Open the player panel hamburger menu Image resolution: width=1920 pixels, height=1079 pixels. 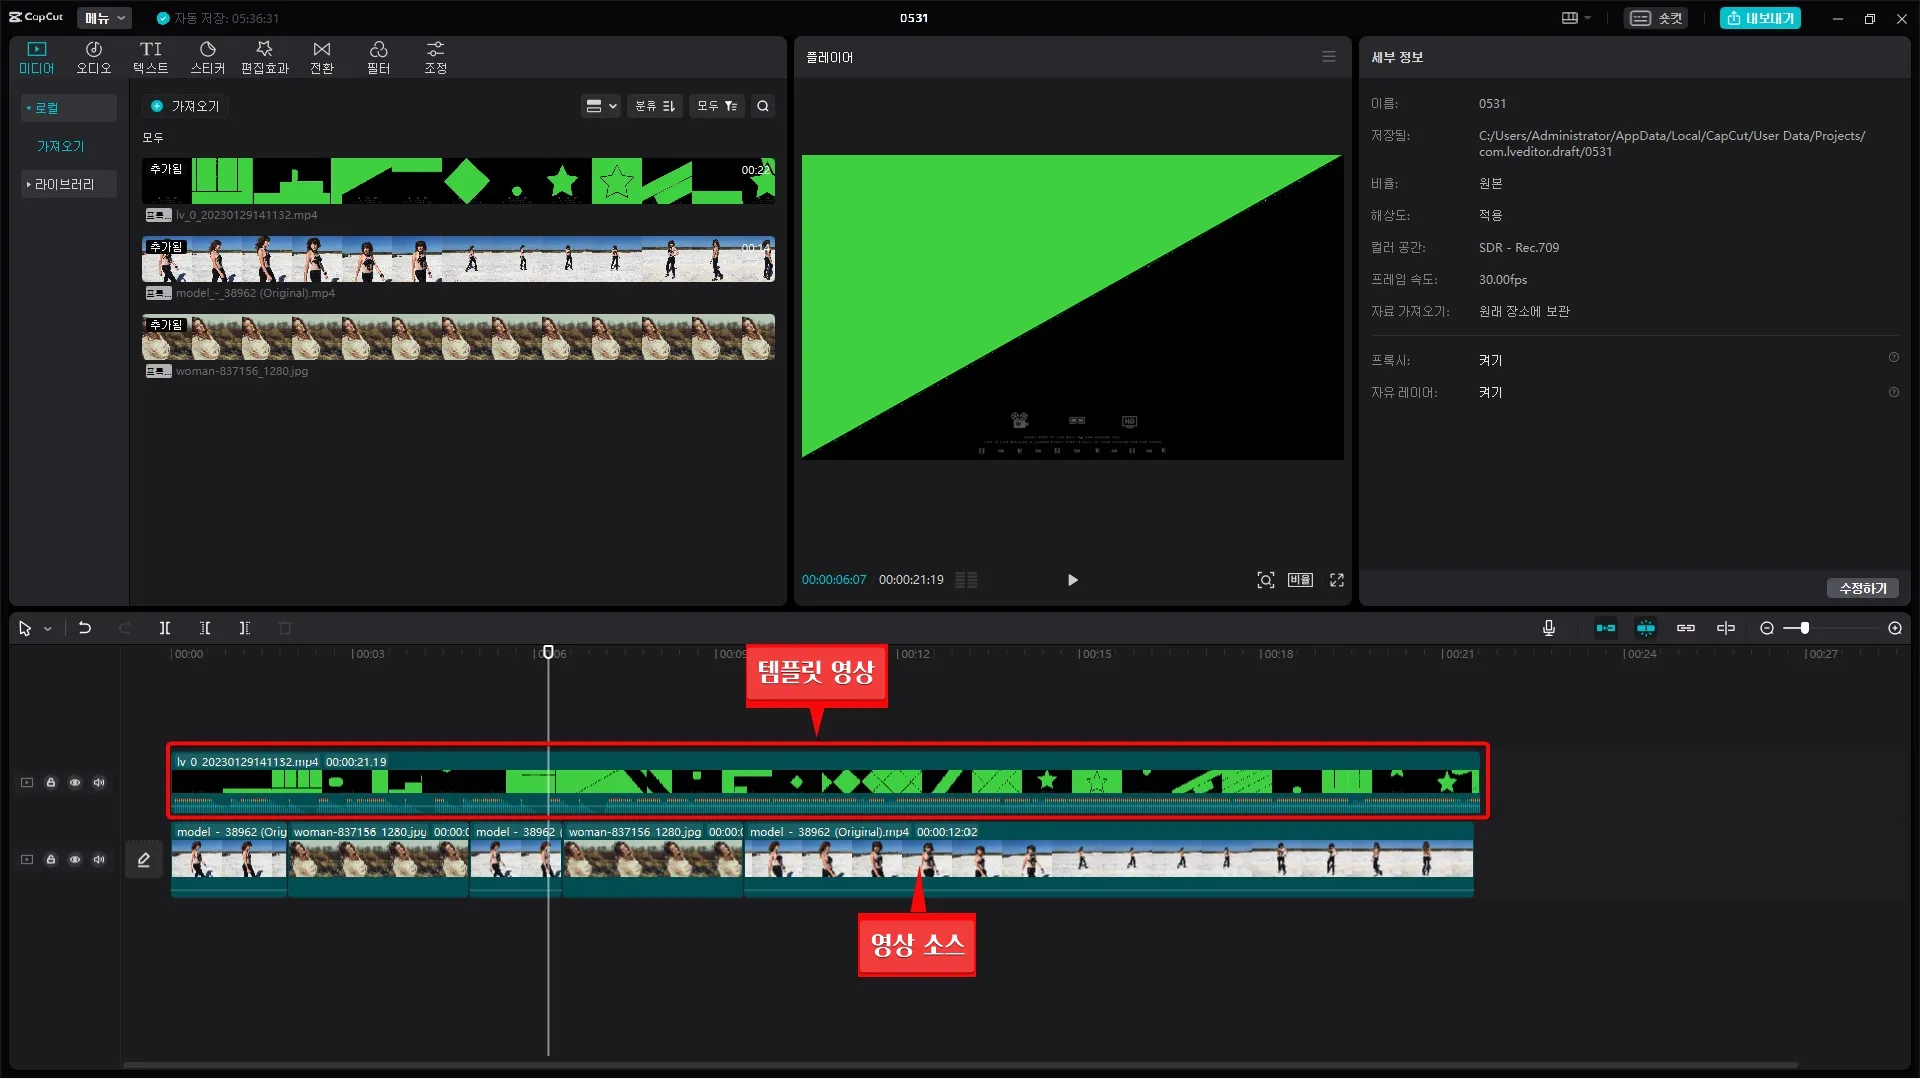click(x=1329, y=57)
